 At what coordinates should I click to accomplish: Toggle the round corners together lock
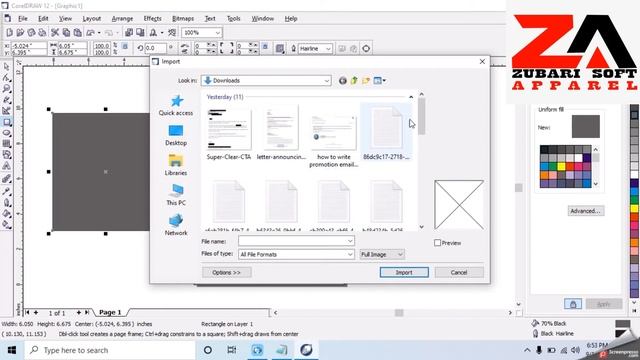[265, 47]
